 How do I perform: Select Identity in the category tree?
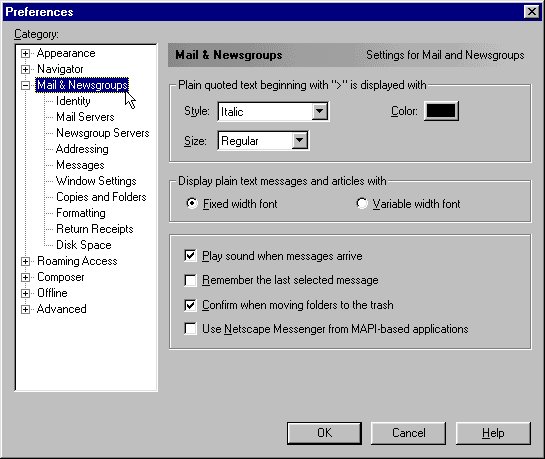(73, 101)
